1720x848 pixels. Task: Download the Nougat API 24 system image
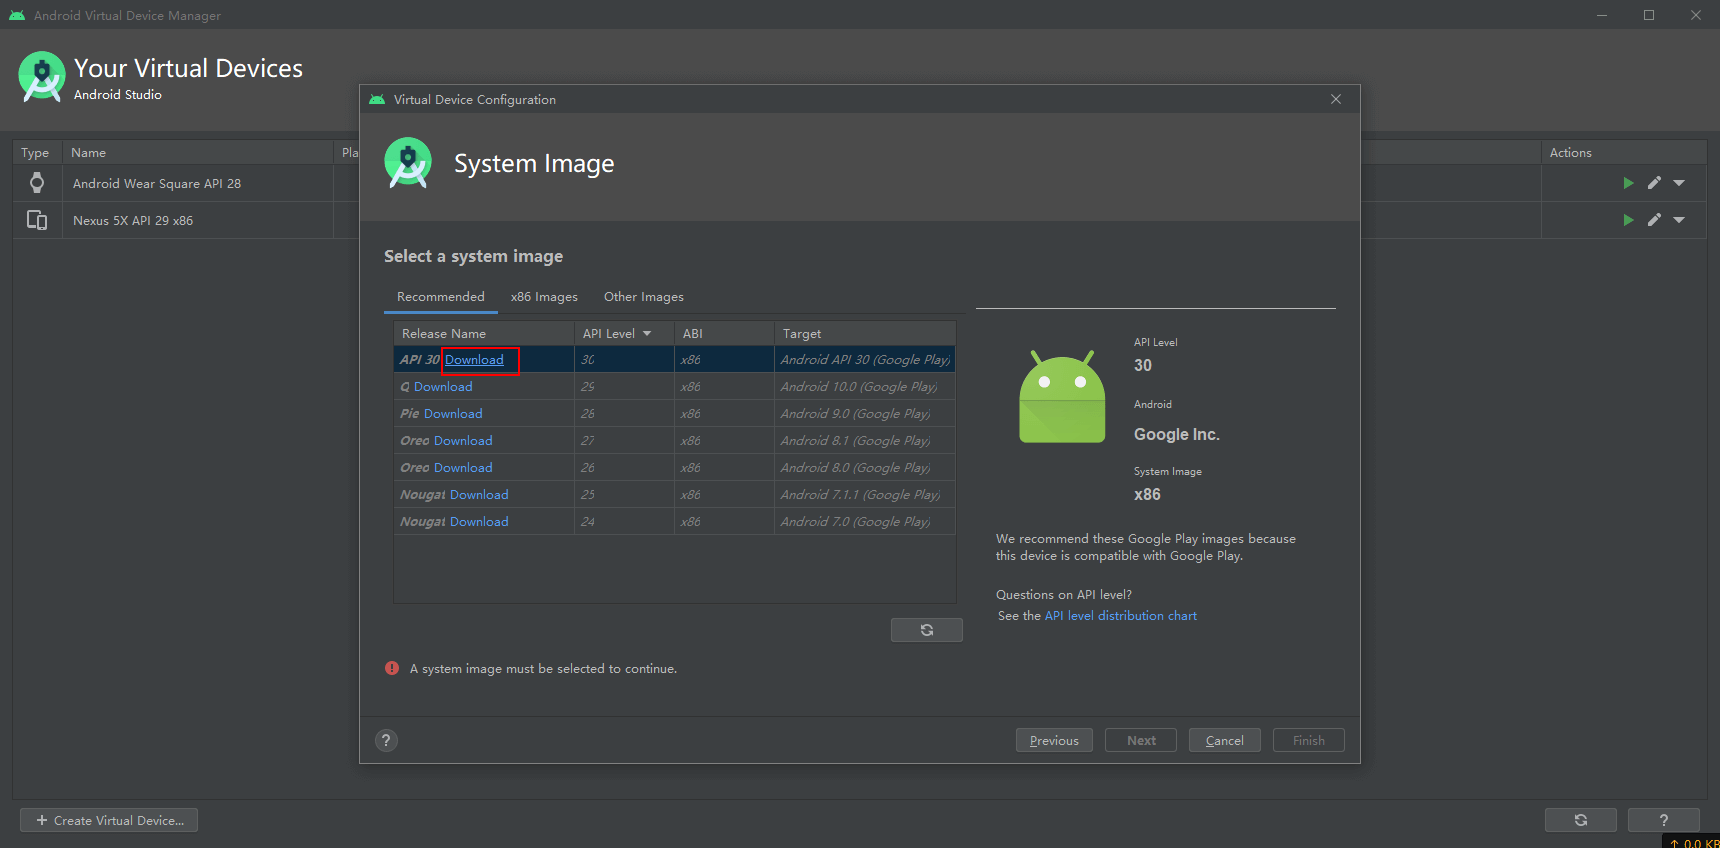tap(479, 522)
